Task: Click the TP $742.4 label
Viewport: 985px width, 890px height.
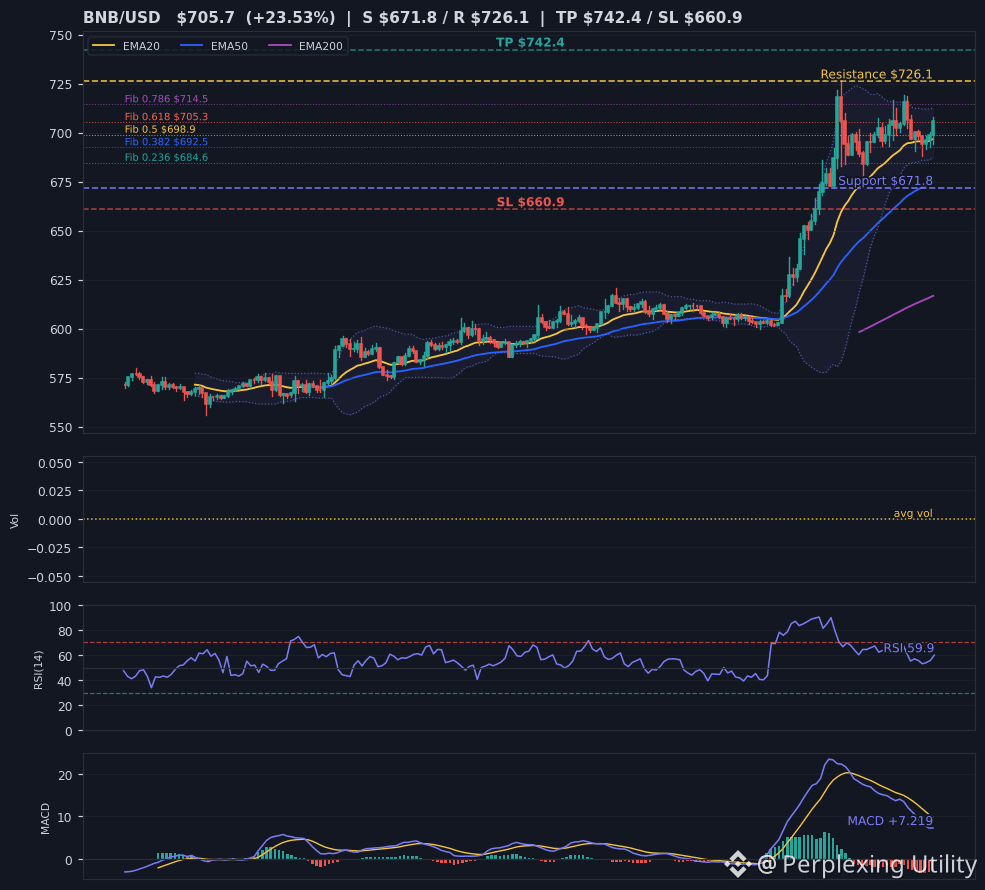Action: [530, 43]
